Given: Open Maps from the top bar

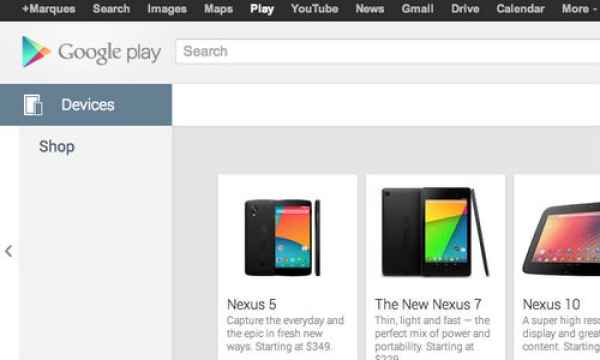Looking at the screenshot, I should tap(218, 8).
